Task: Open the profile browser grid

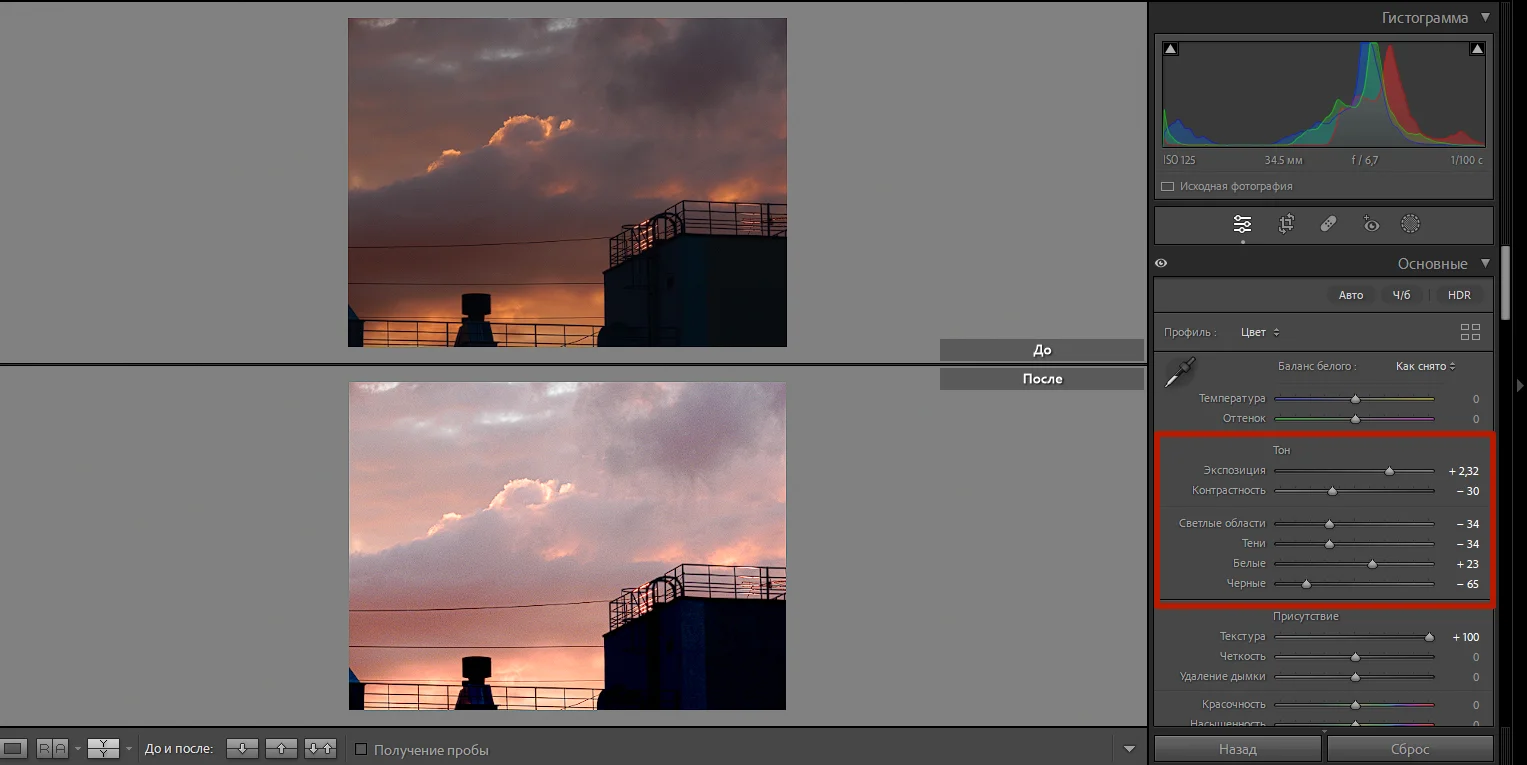Action: 1470,332
